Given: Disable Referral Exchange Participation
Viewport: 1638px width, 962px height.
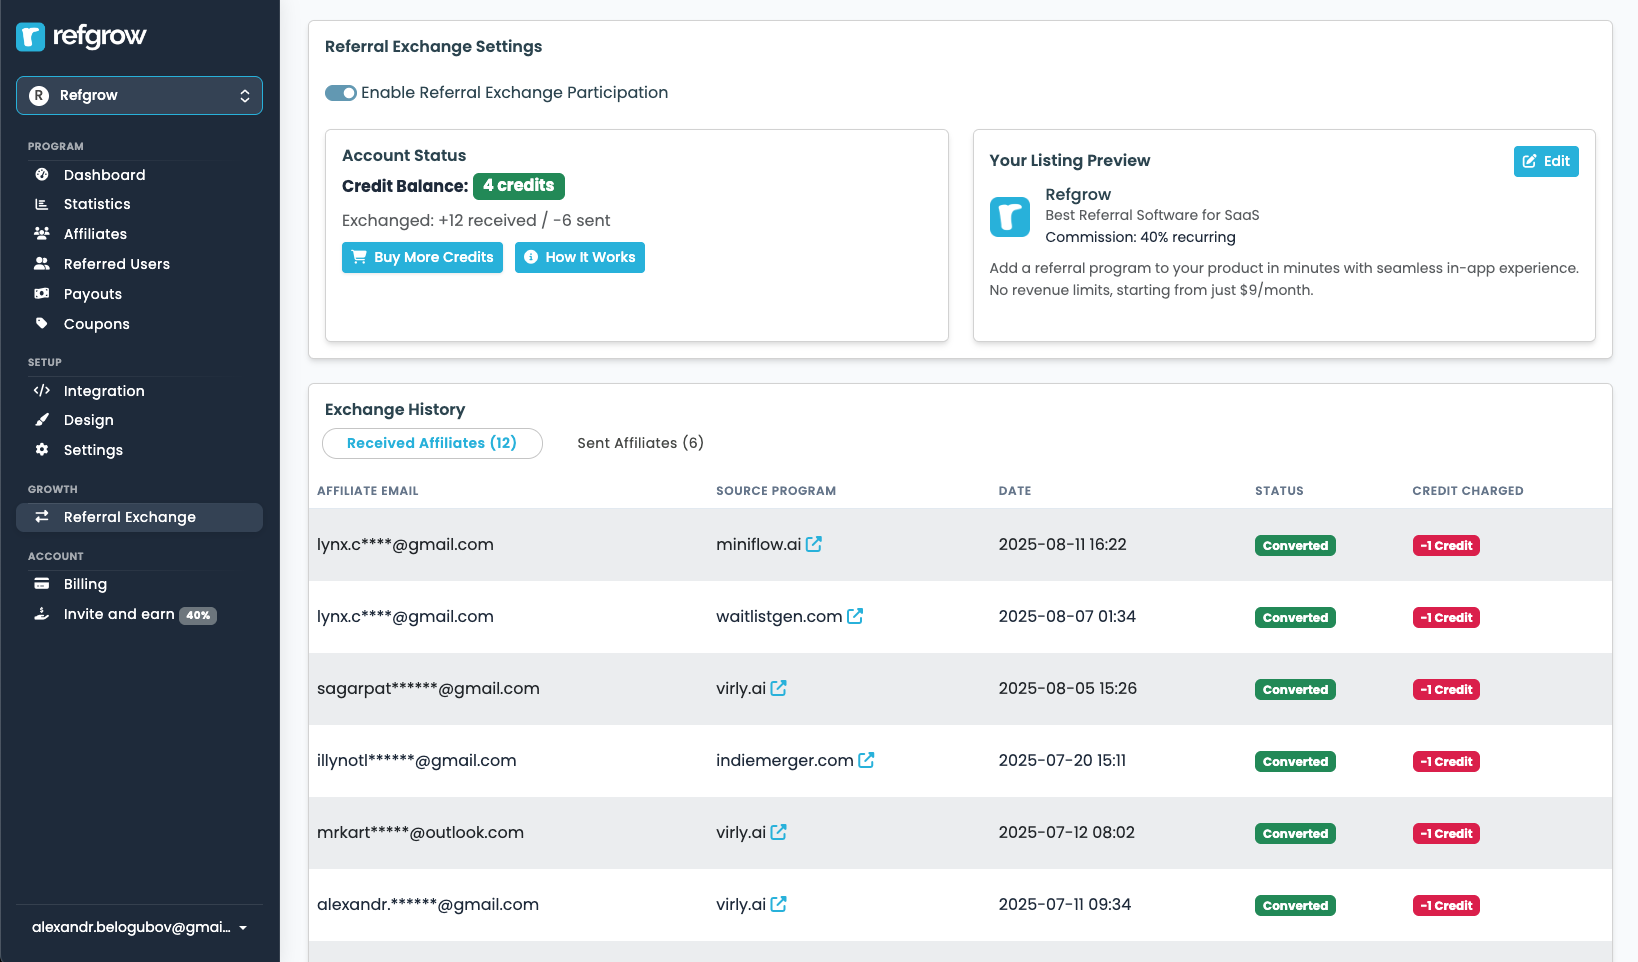Looking at the screenshot, I should 340,92.
